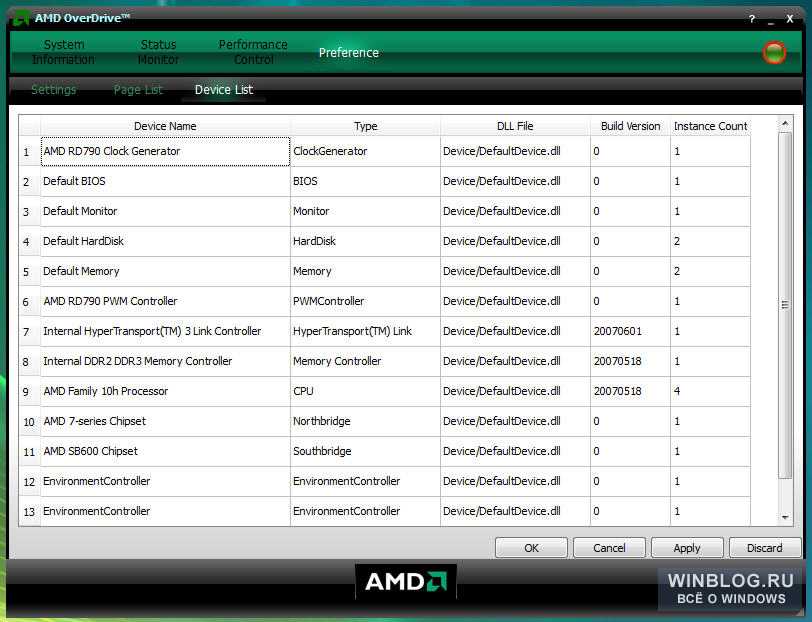Click the Type column header
This screenshot has height=622, width=812.
coord(366,126)
